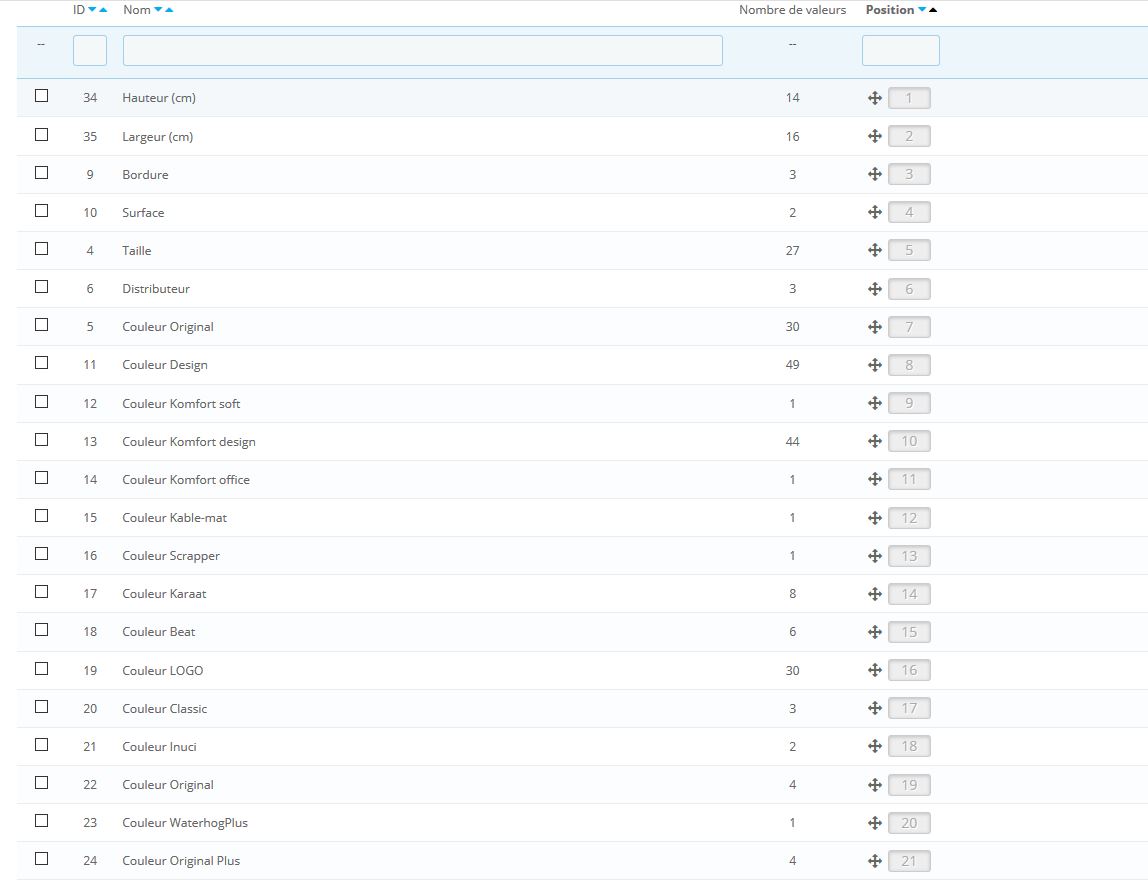Image resolution: width=1148 pixels, height=884 pixels.
Task: Click move handle for Couleur Beat row
Action: 874,633
